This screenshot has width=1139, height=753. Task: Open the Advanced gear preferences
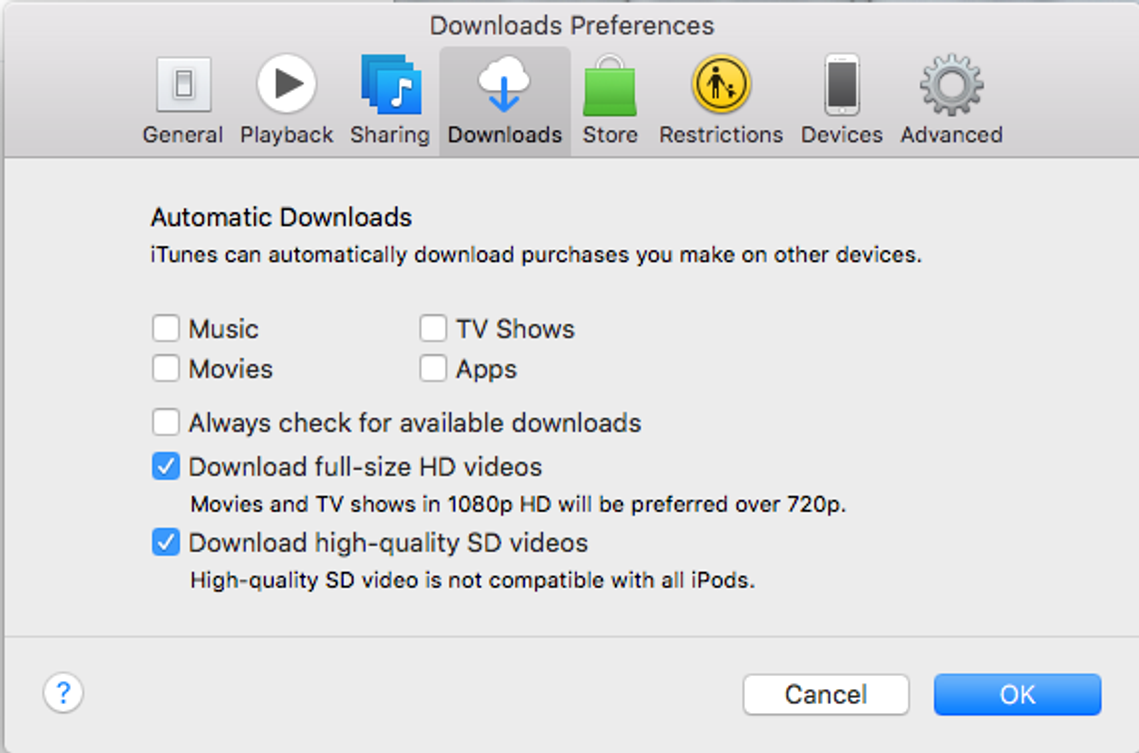(952, 99)
